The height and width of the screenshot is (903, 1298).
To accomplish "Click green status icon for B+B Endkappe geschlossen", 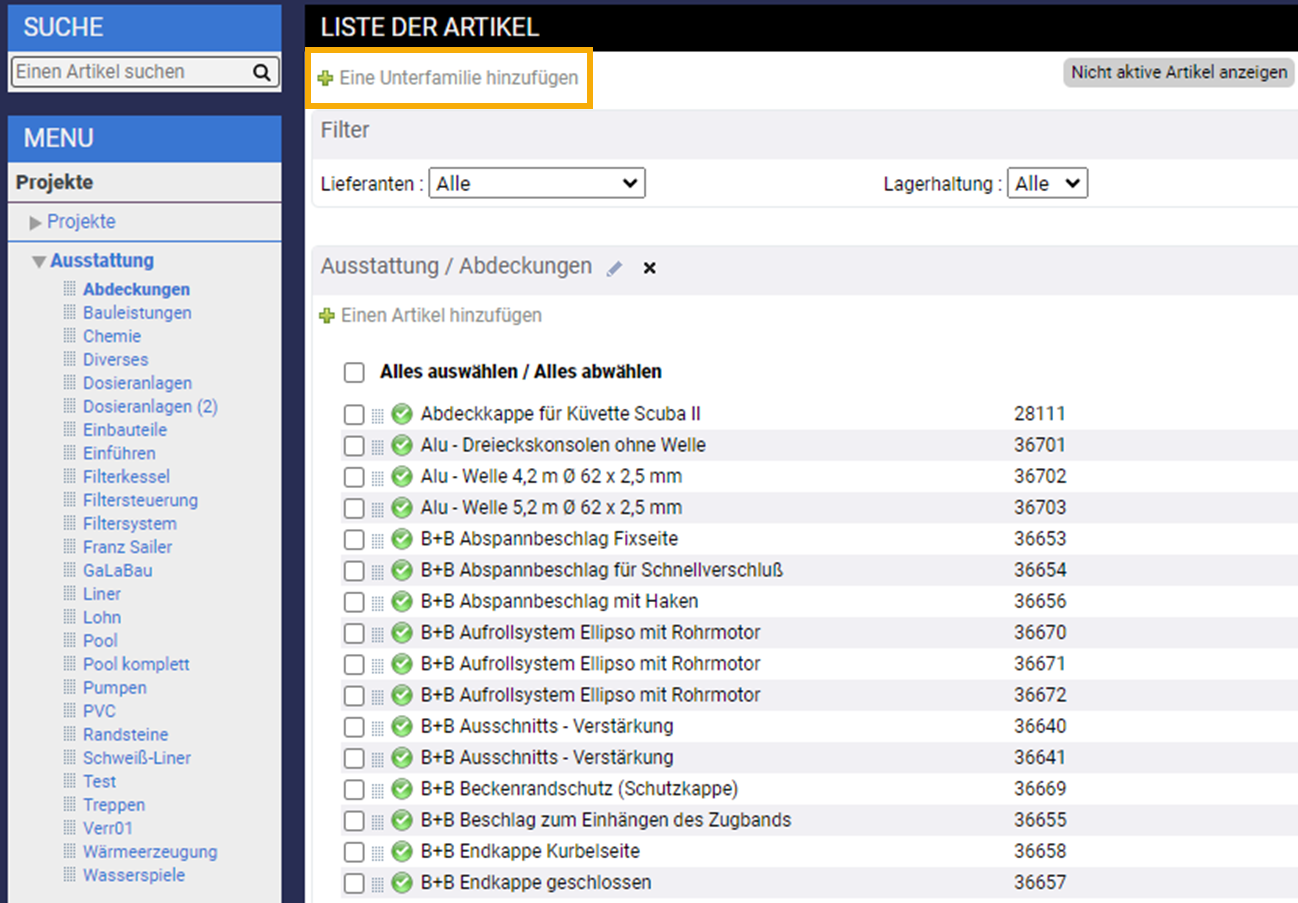I will point(402,883).
